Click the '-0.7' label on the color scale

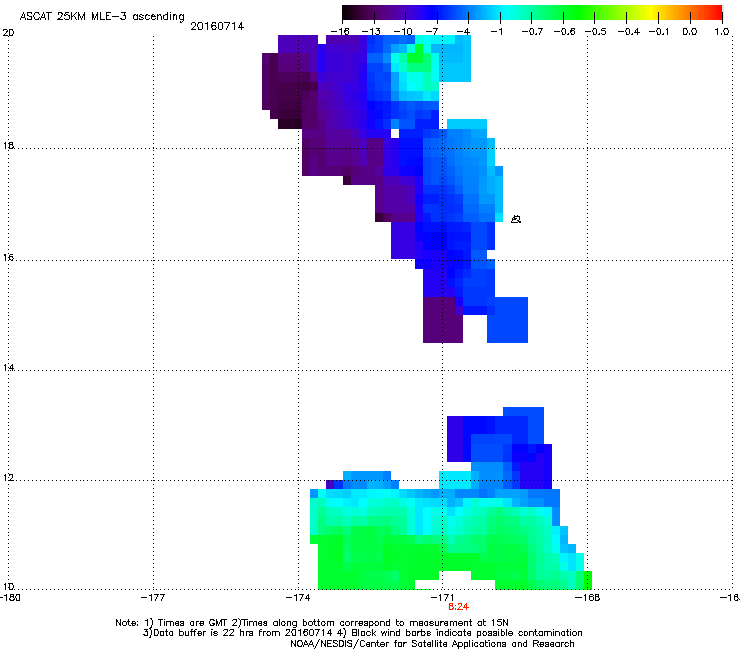(532, 32)
